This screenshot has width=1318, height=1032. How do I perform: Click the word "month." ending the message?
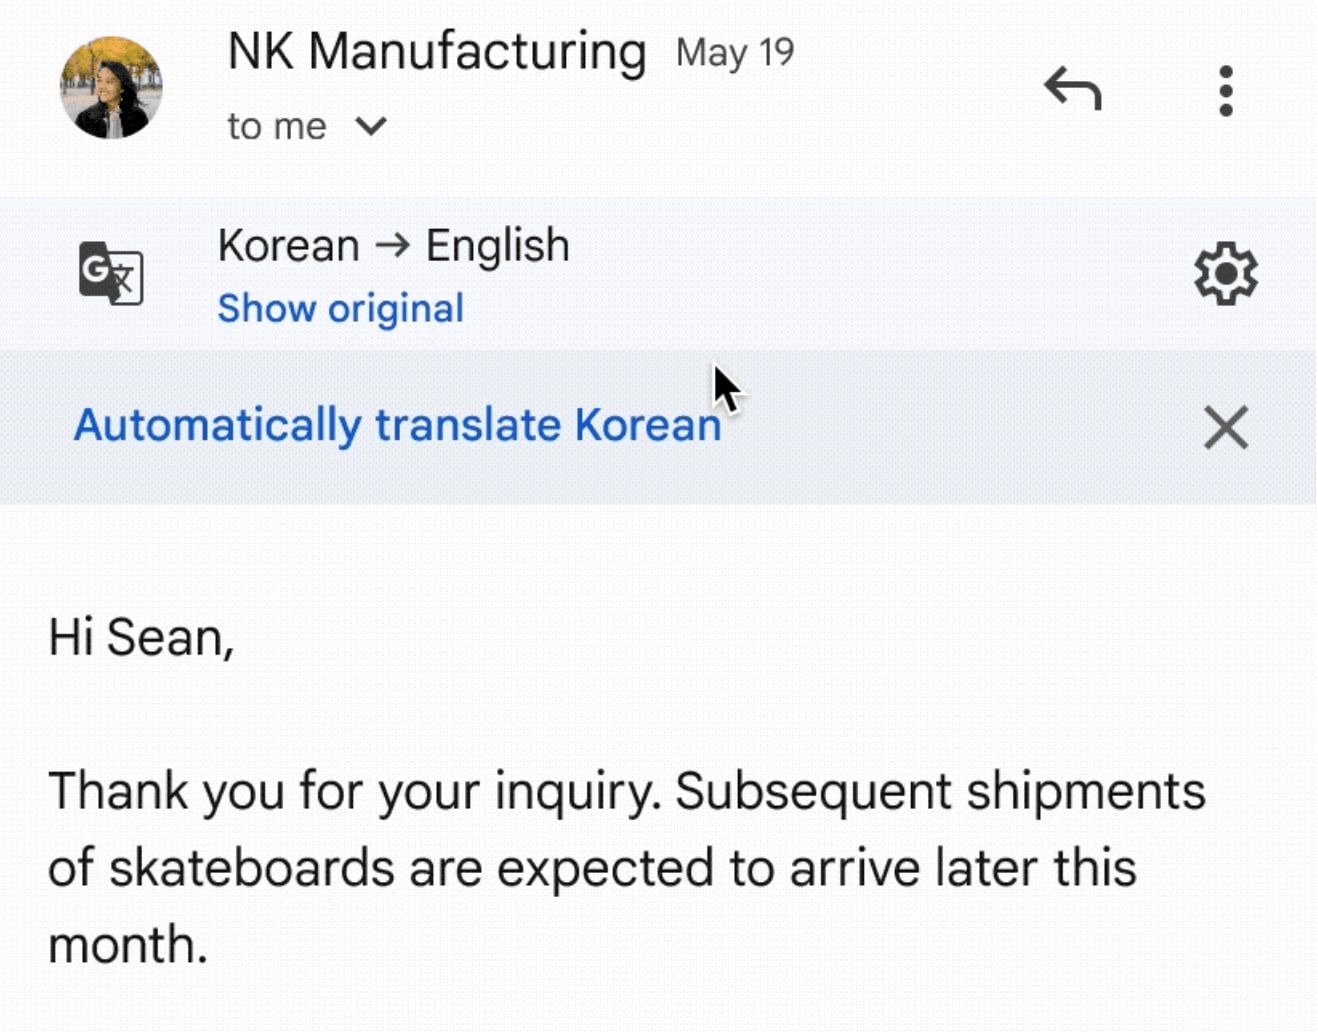click(x=128, y=945)
